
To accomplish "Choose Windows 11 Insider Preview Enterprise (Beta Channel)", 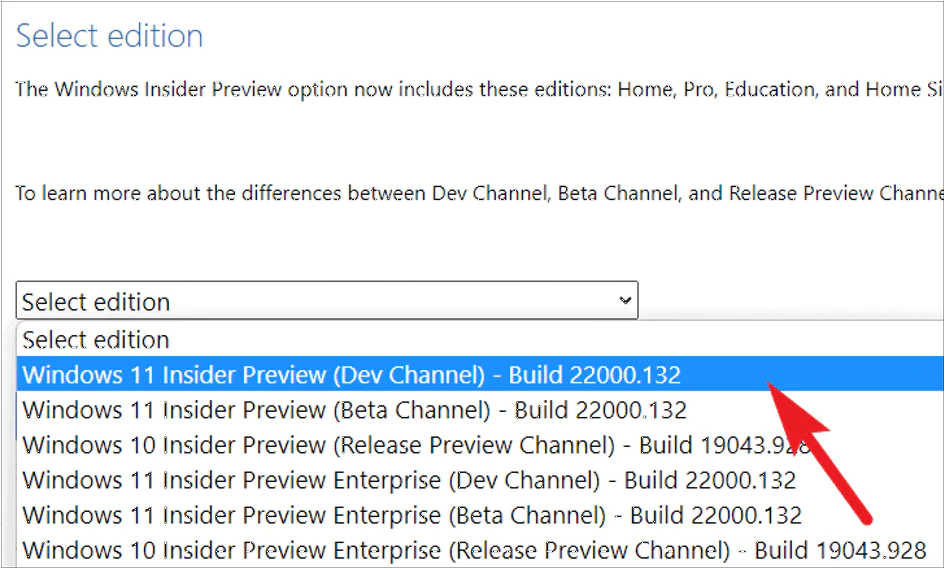I will (x=480, y=515).
